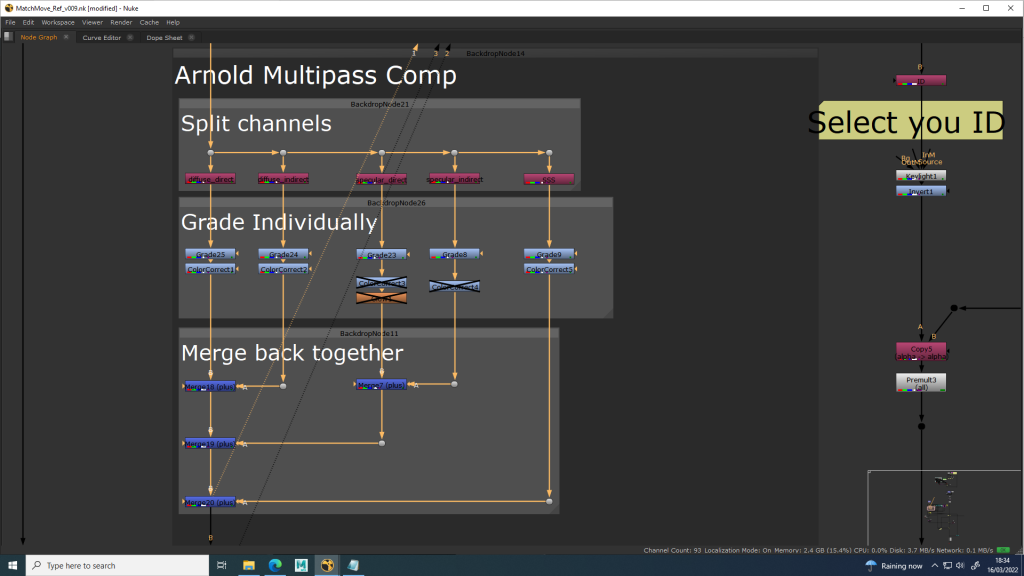Click the BackdropNode21 header bar
This screenshot has width=1024, height=576.
click(x=379, y=104)
